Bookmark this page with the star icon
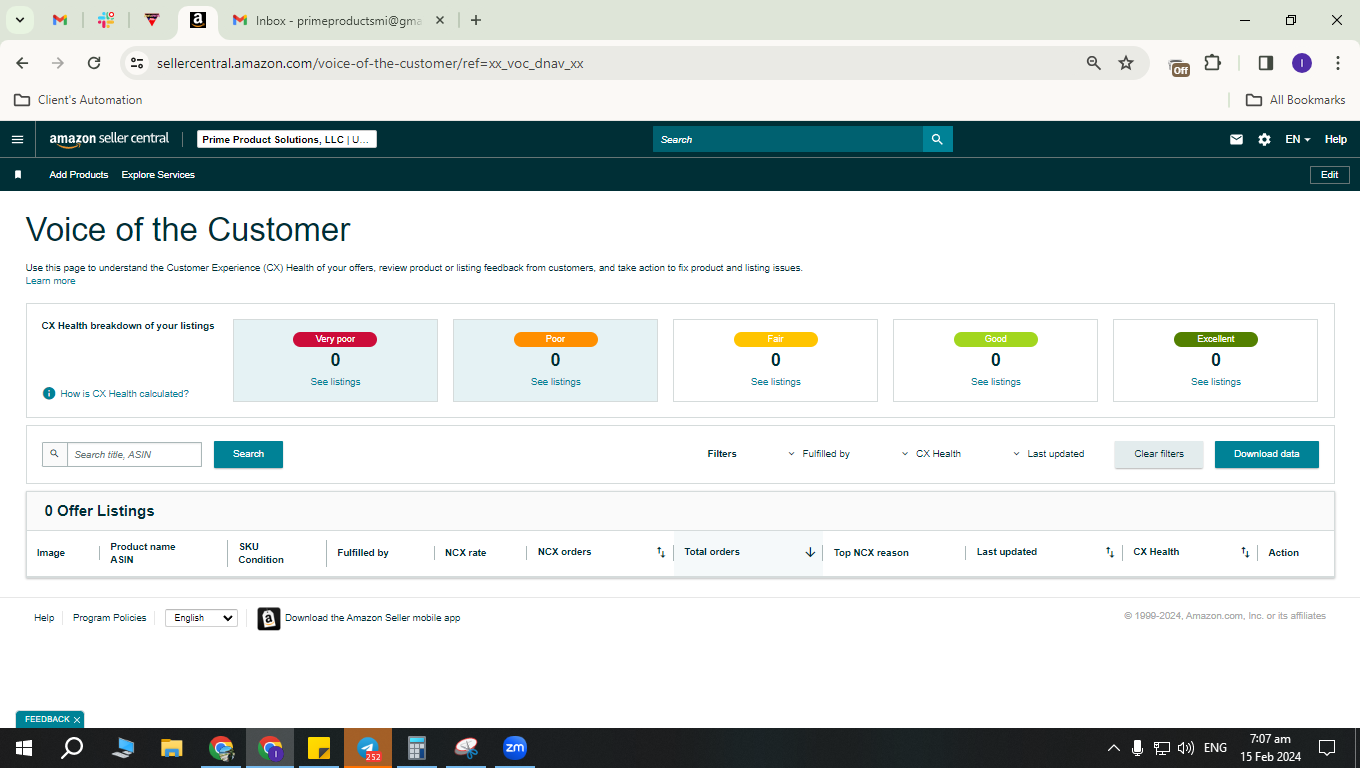This screenshot has width=1360, height=768. coord(1126,63)
